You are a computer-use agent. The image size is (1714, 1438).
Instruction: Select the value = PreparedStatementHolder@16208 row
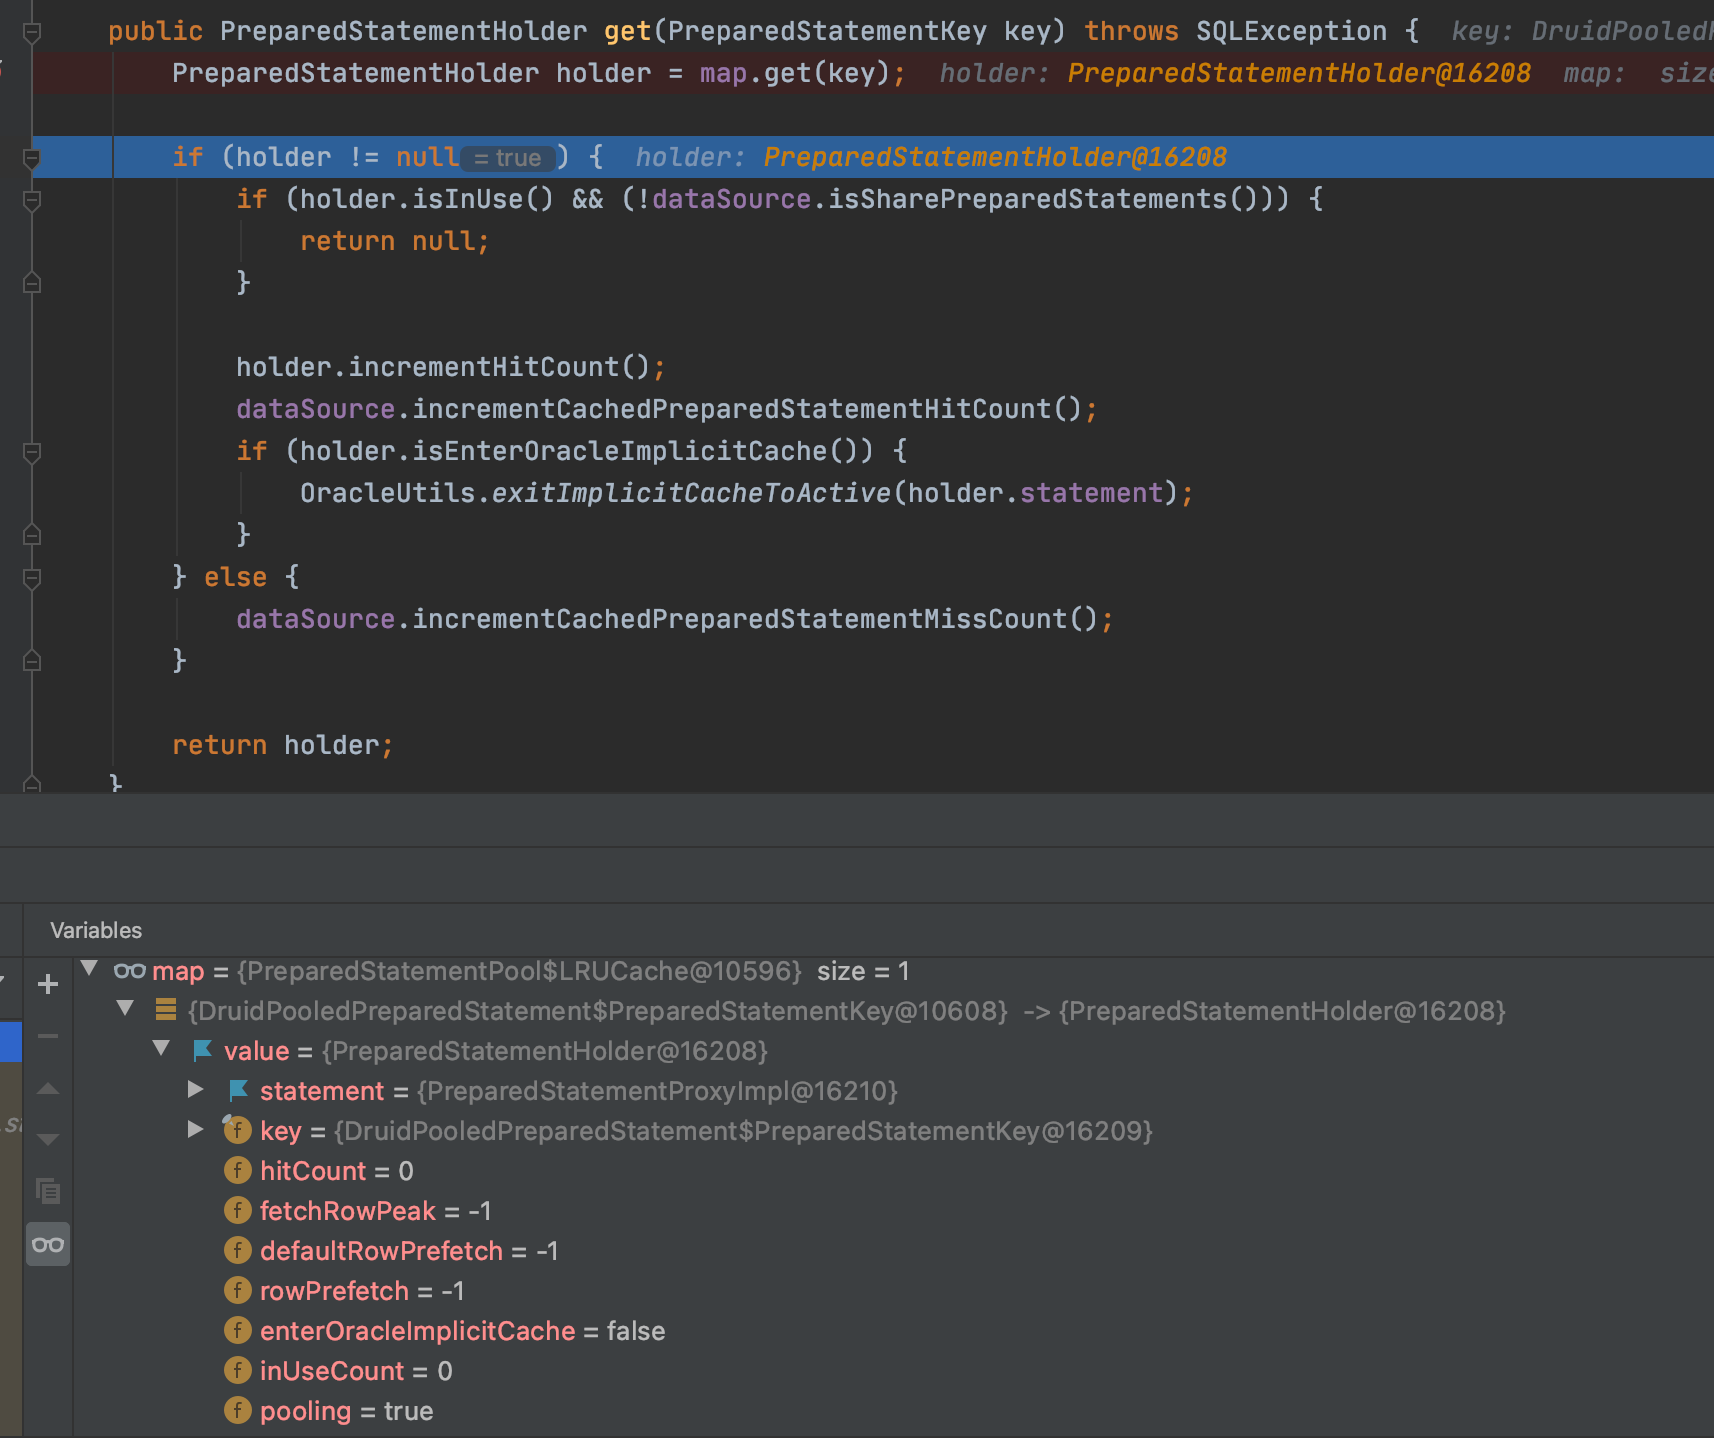(893, 1051)
